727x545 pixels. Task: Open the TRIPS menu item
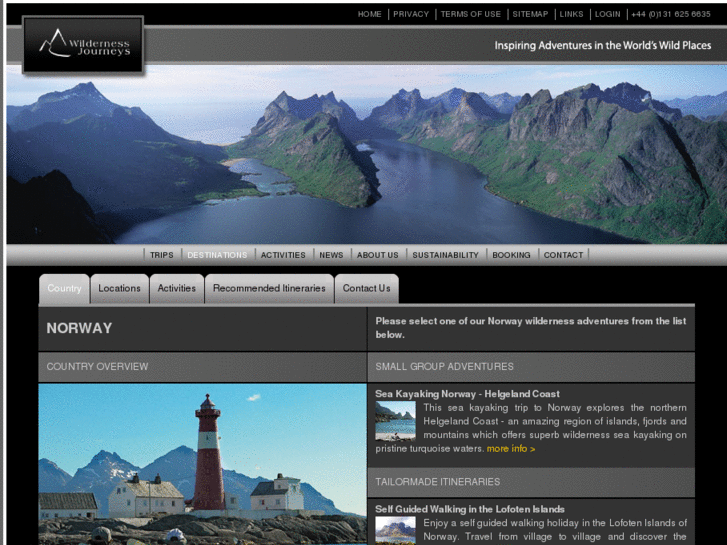click(161, 255)
